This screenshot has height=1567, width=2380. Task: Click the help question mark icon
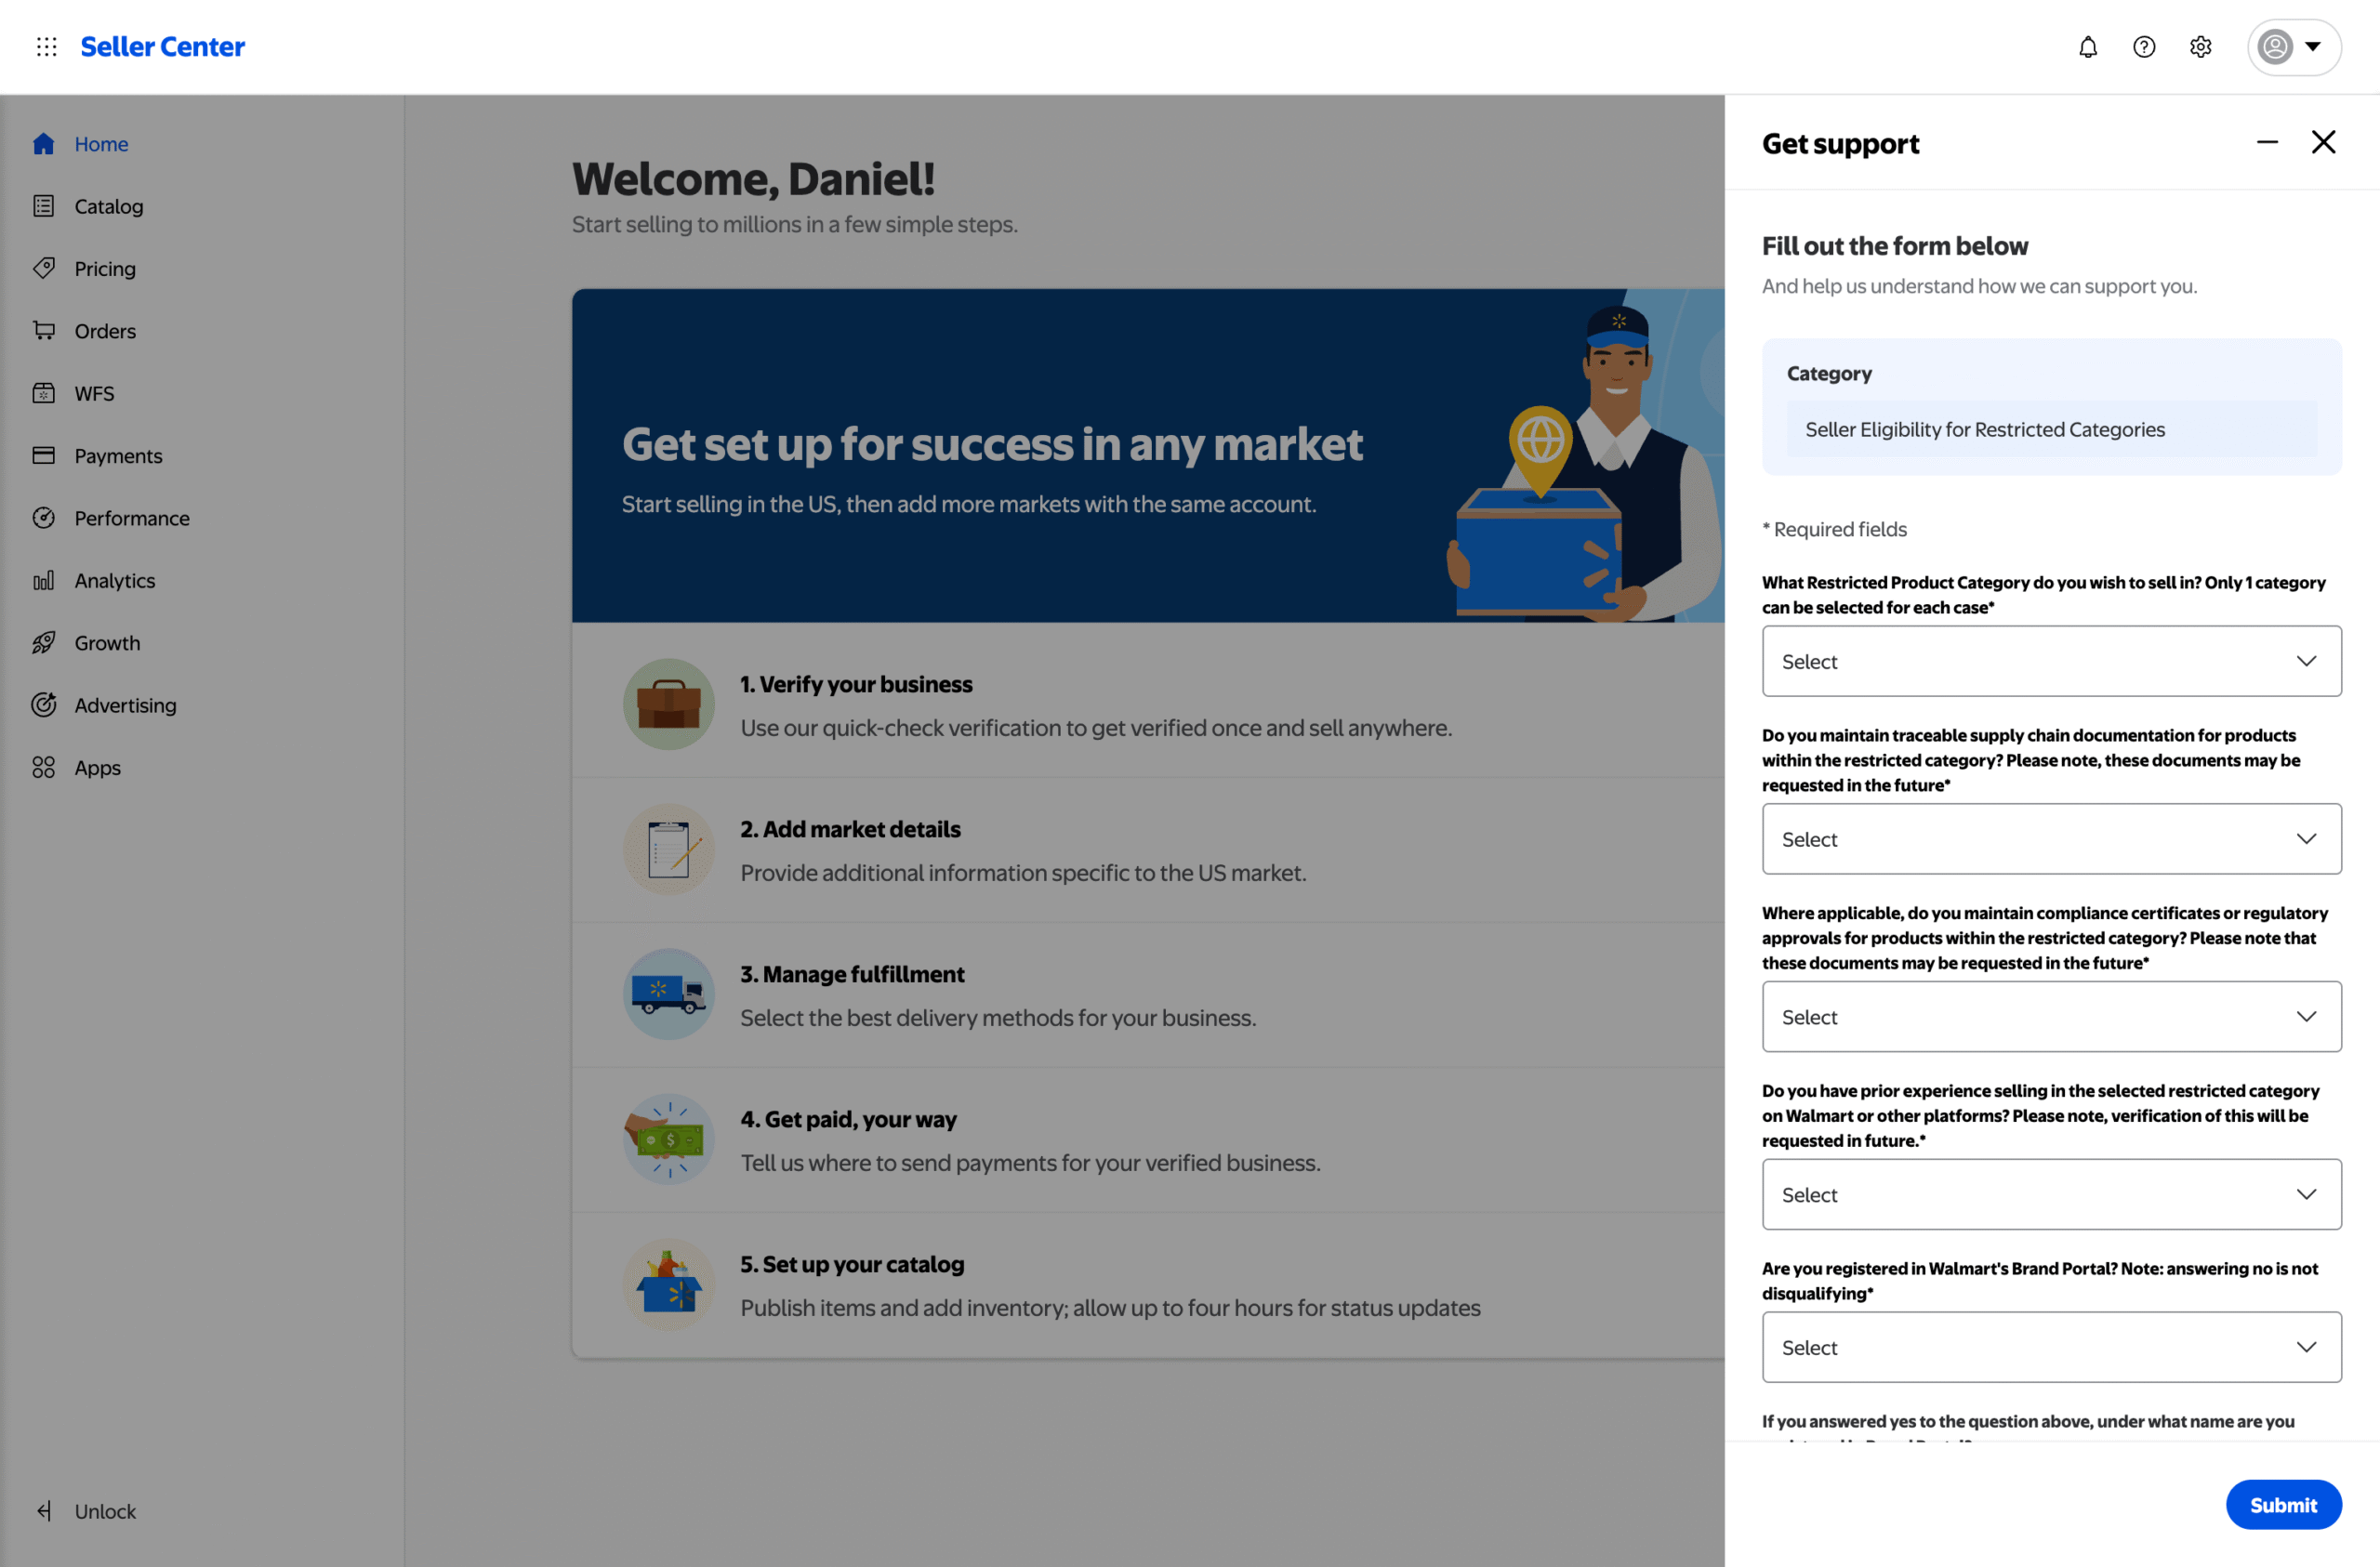click(2143, 47)
